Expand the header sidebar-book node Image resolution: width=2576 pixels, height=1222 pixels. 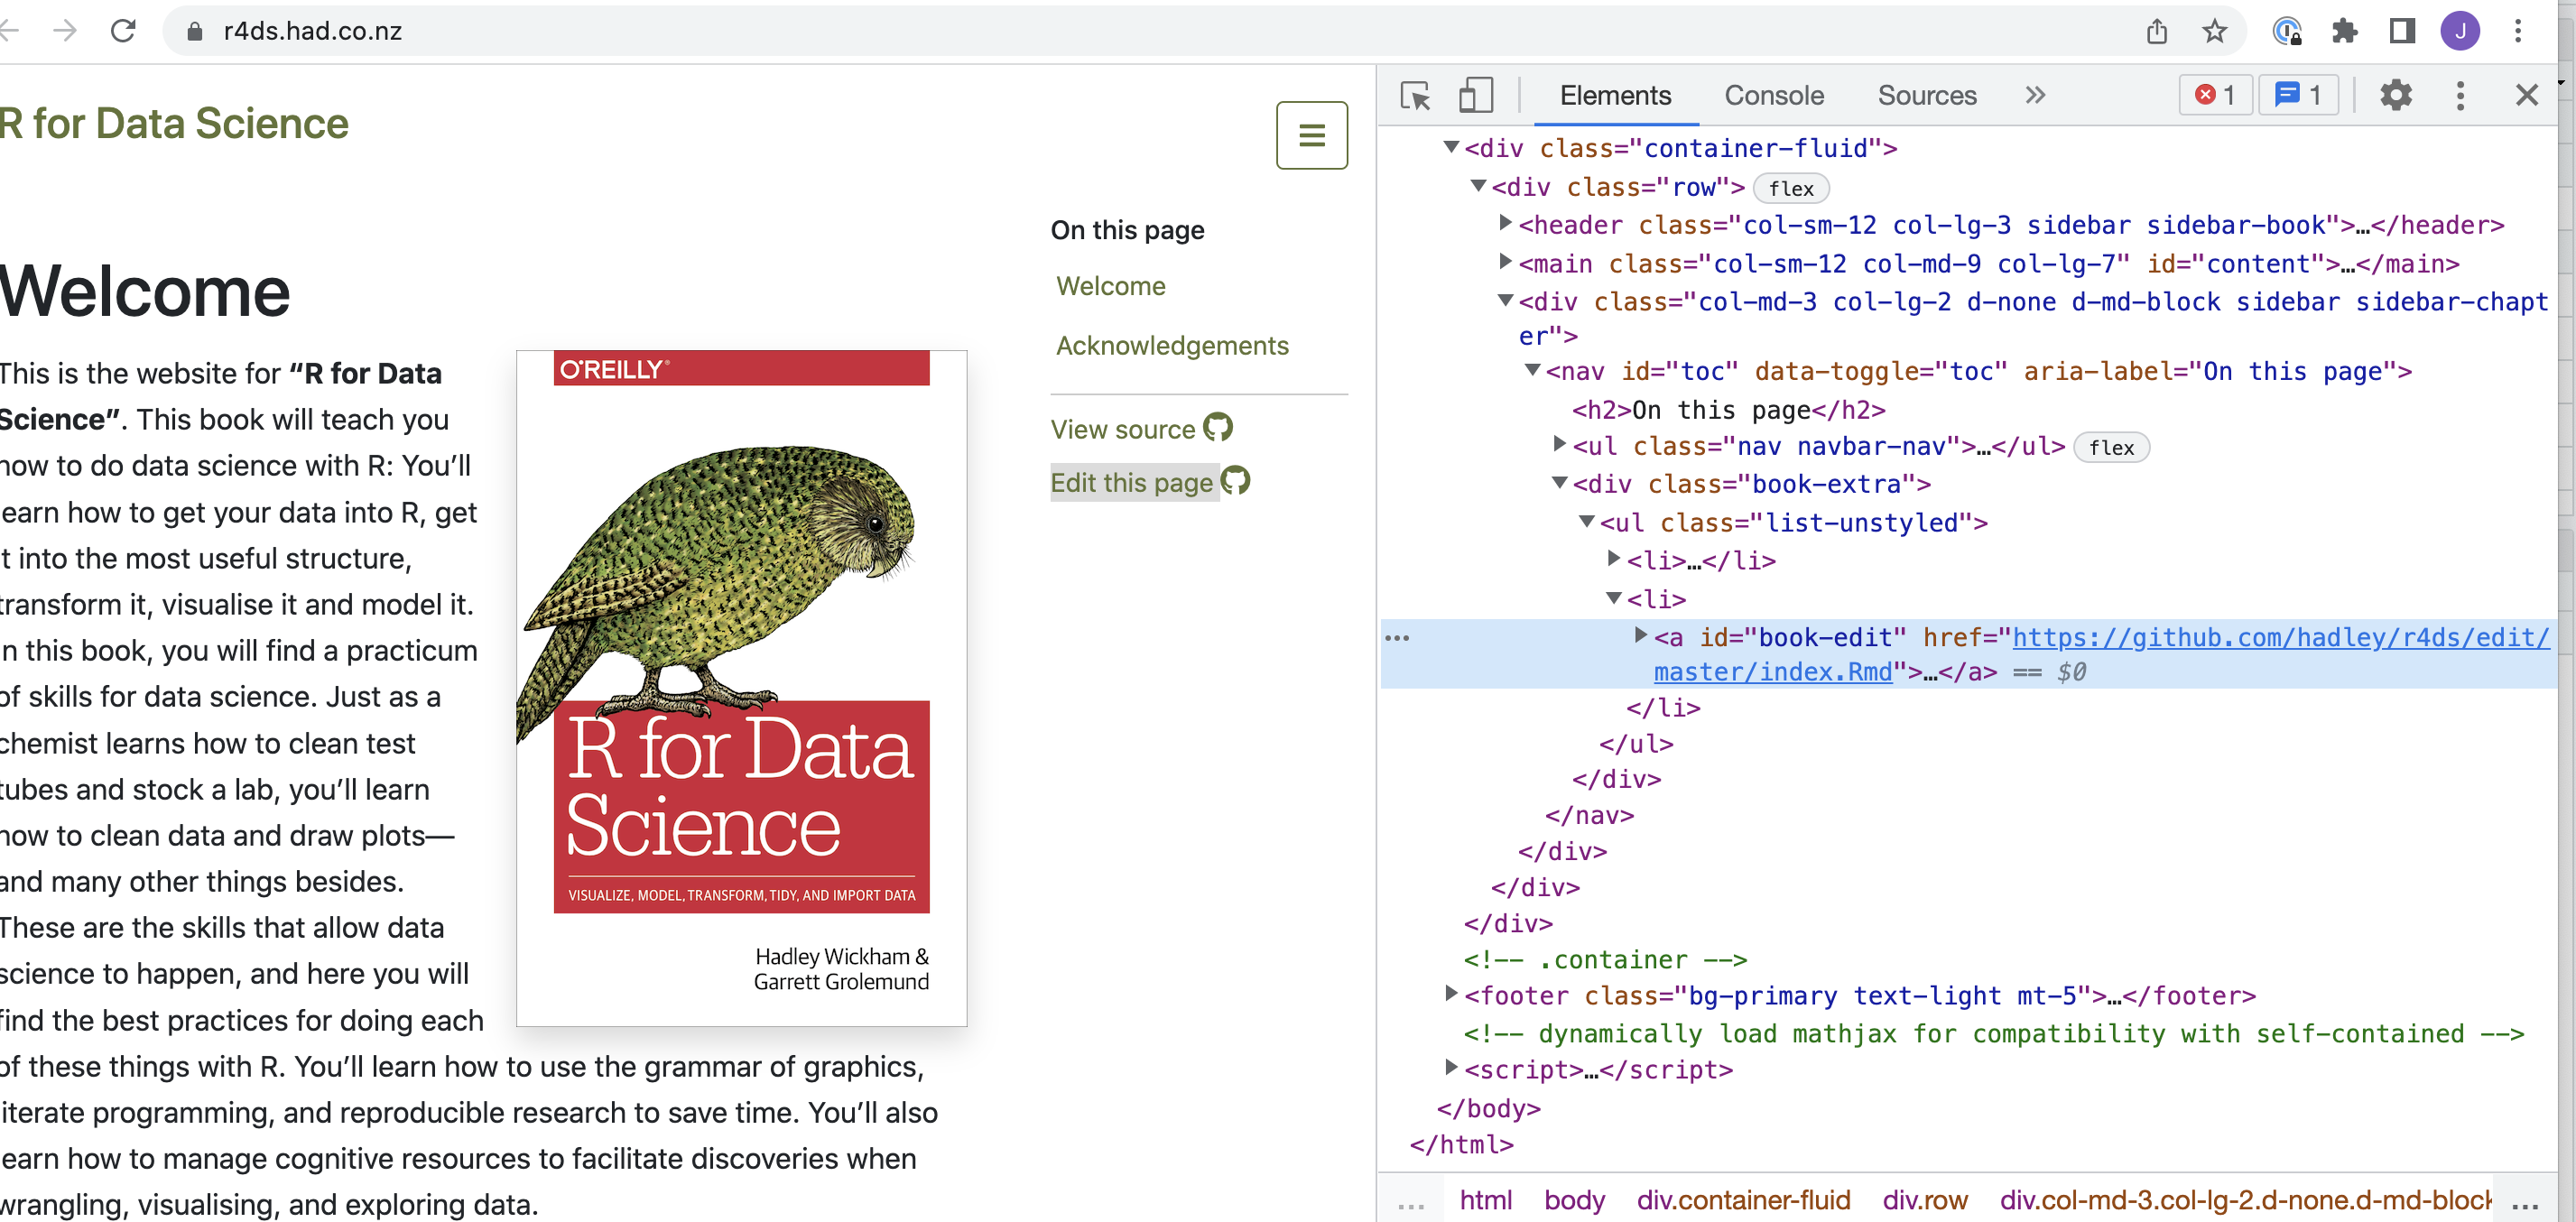point(1505,223)
